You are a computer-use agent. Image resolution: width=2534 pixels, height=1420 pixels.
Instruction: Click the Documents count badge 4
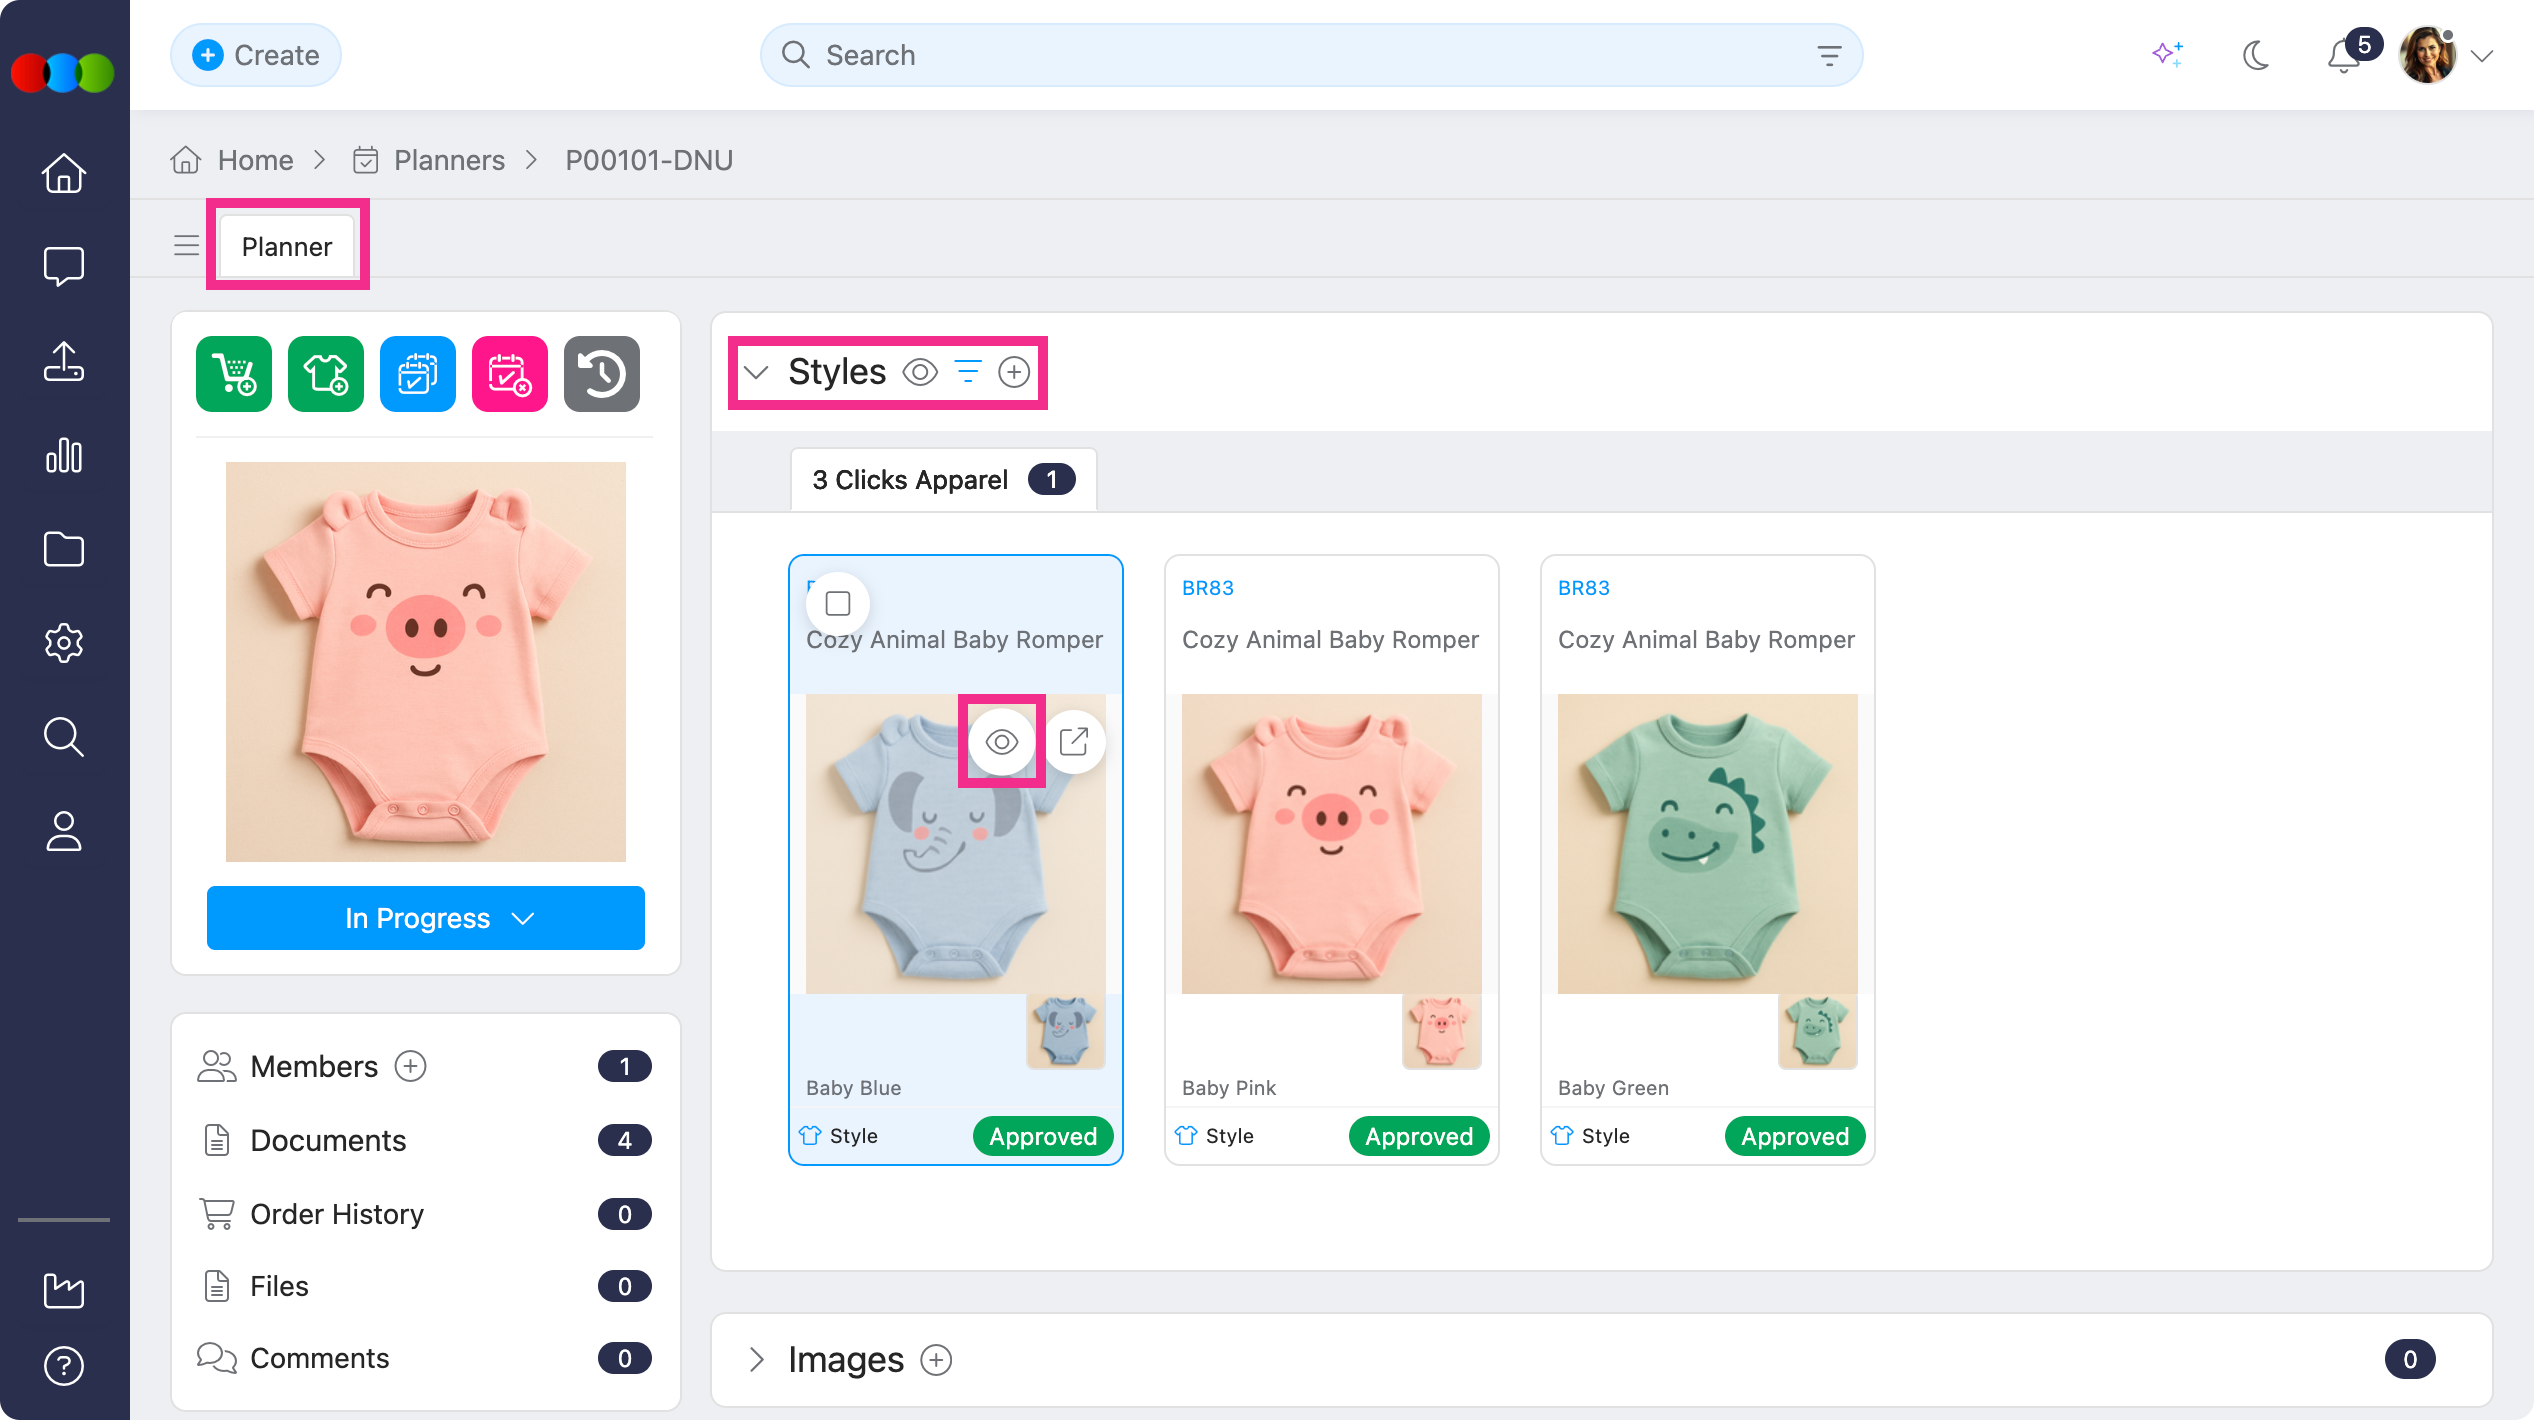pos(625,1141)
